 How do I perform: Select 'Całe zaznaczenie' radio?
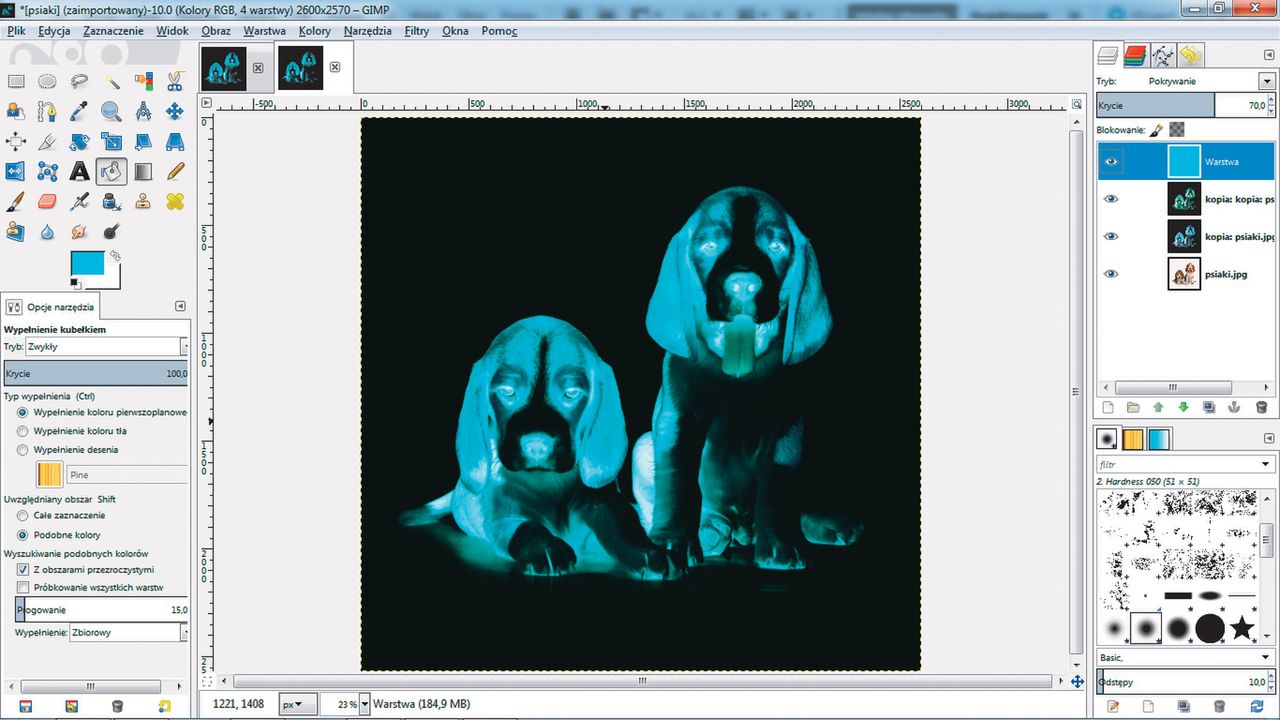[x=22, y=515]
